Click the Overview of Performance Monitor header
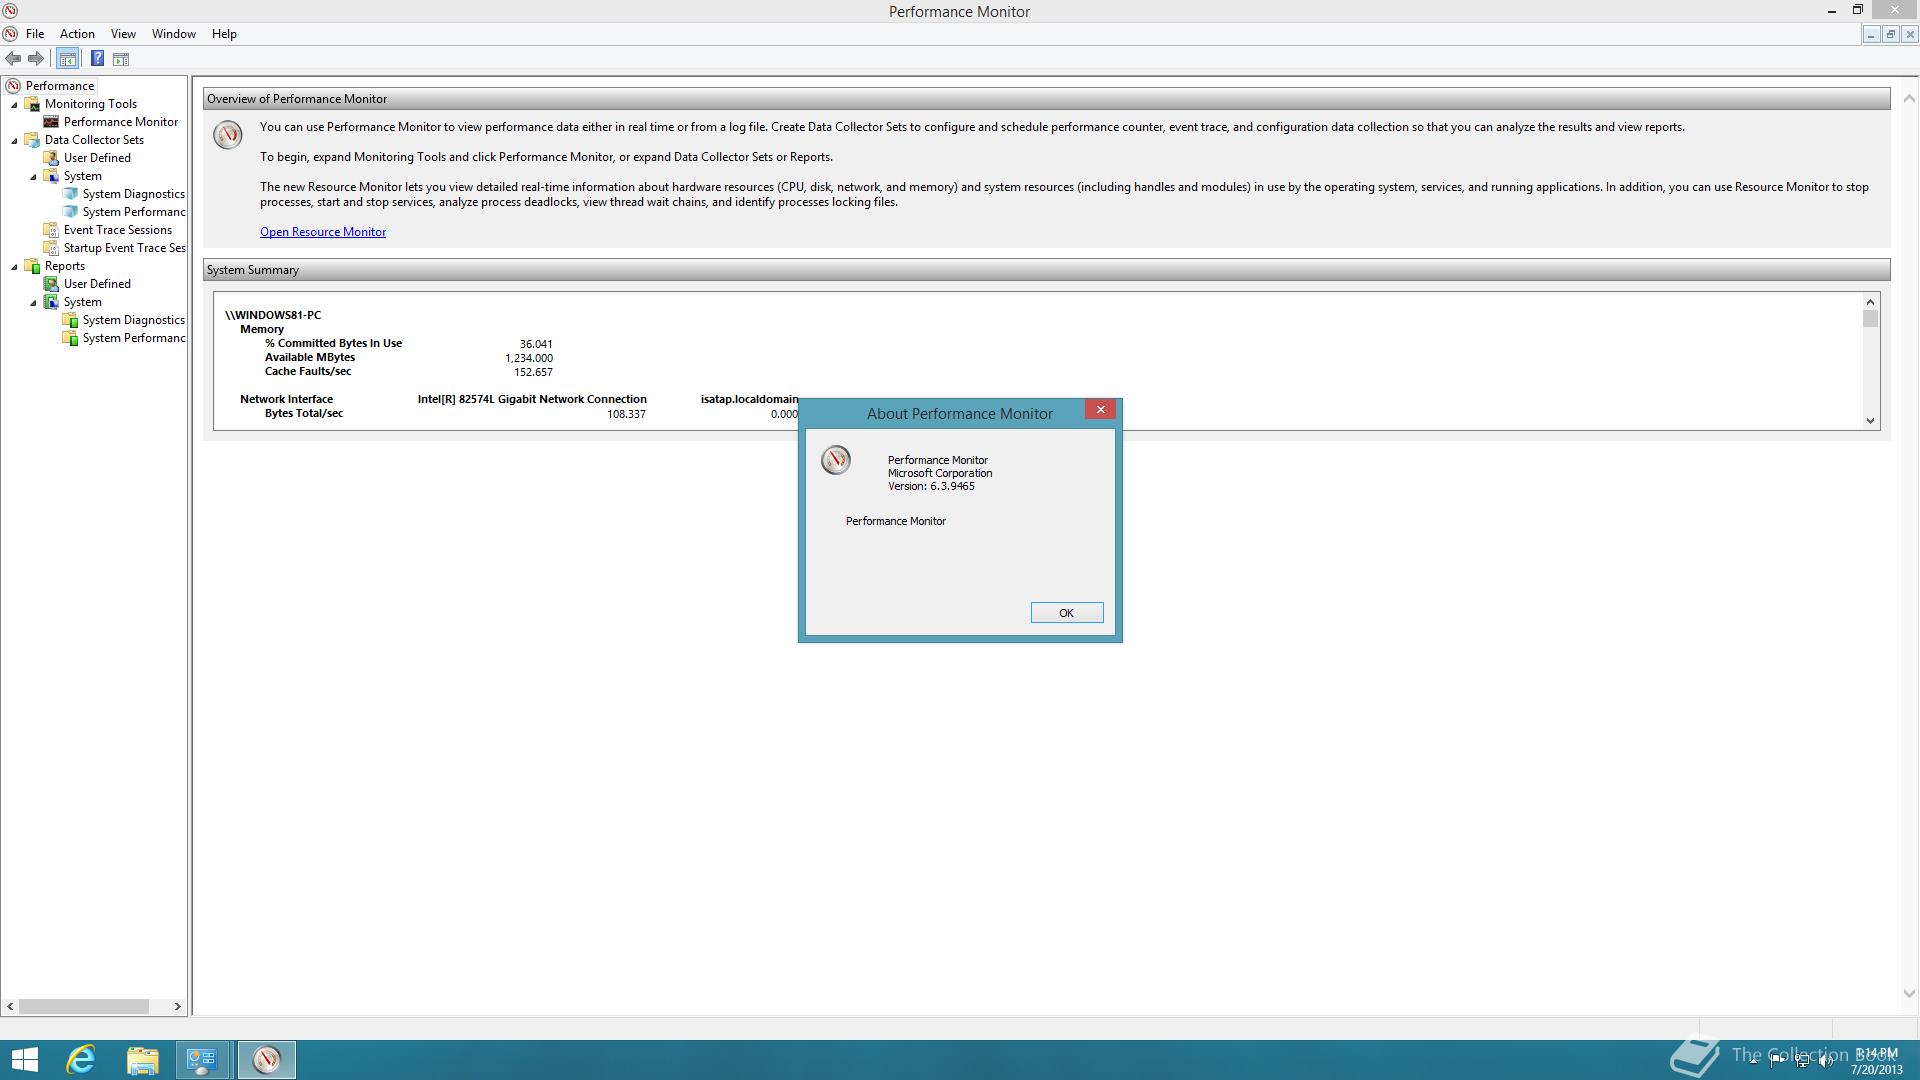1920x1080 pixels. point(1046,99)
